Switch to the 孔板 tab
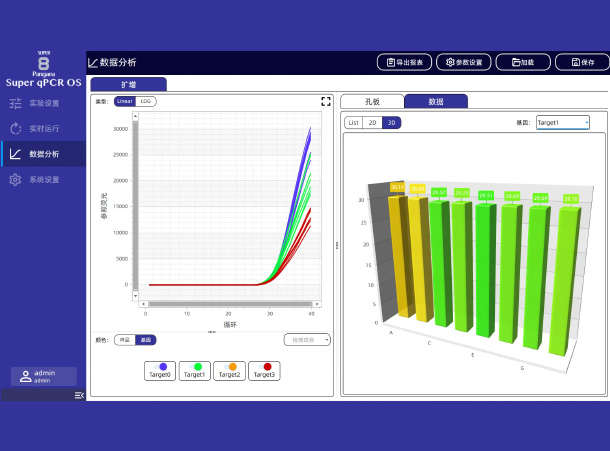 (x=372, y=101)
